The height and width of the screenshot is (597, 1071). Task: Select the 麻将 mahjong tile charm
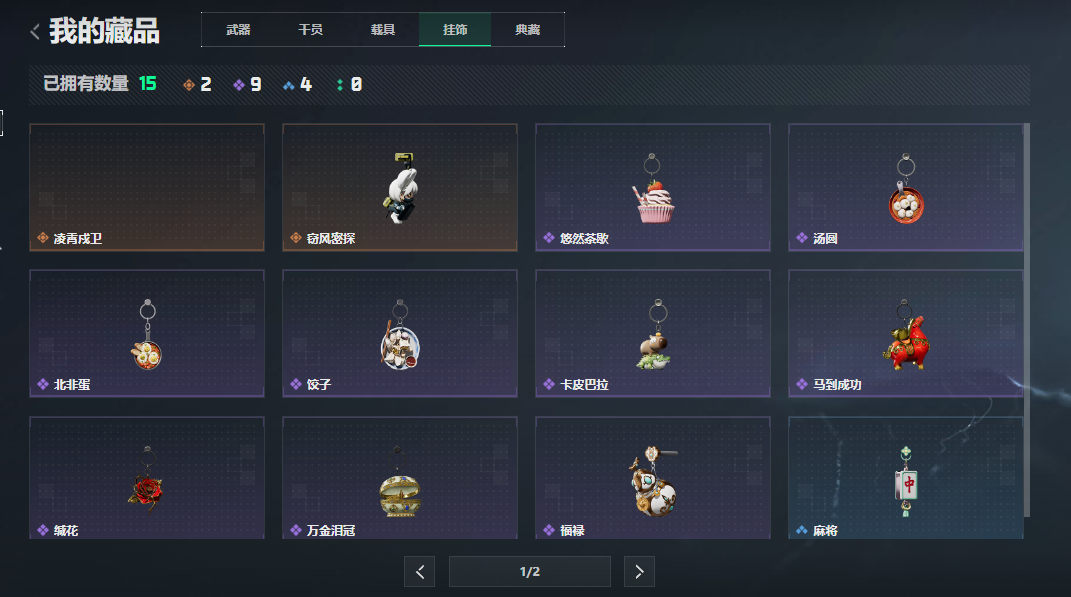[x=906, y=478]
